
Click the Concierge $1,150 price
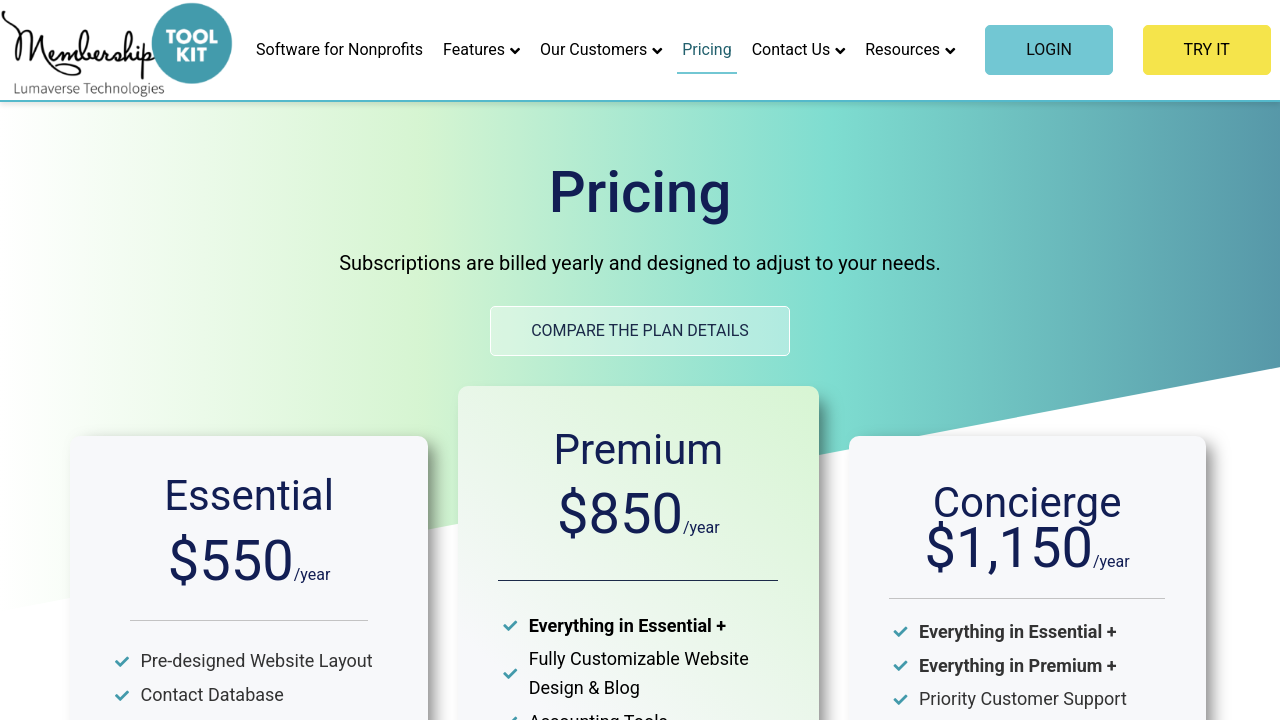[1008, 548]
